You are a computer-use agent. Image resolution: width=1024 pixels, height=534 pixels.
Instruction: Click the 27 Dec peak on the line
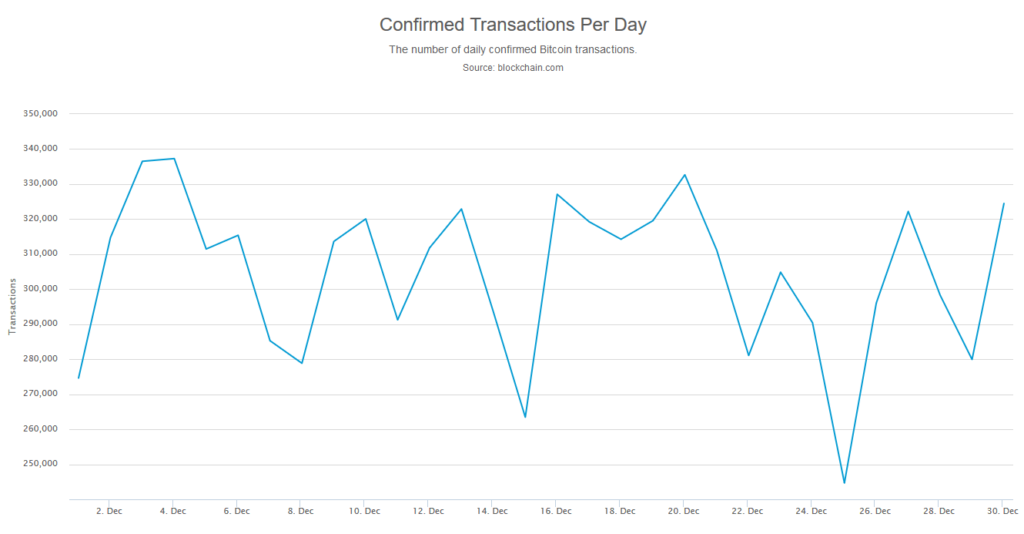[x=908, y=211]
